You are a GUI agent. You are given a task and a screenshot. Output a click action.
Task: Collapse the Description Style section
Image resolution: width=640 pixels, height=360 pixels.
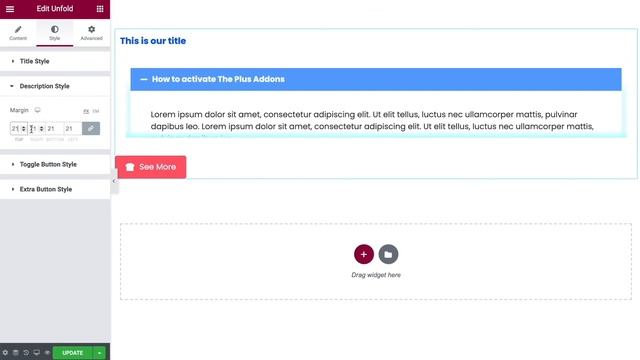(x=55, y=86)
